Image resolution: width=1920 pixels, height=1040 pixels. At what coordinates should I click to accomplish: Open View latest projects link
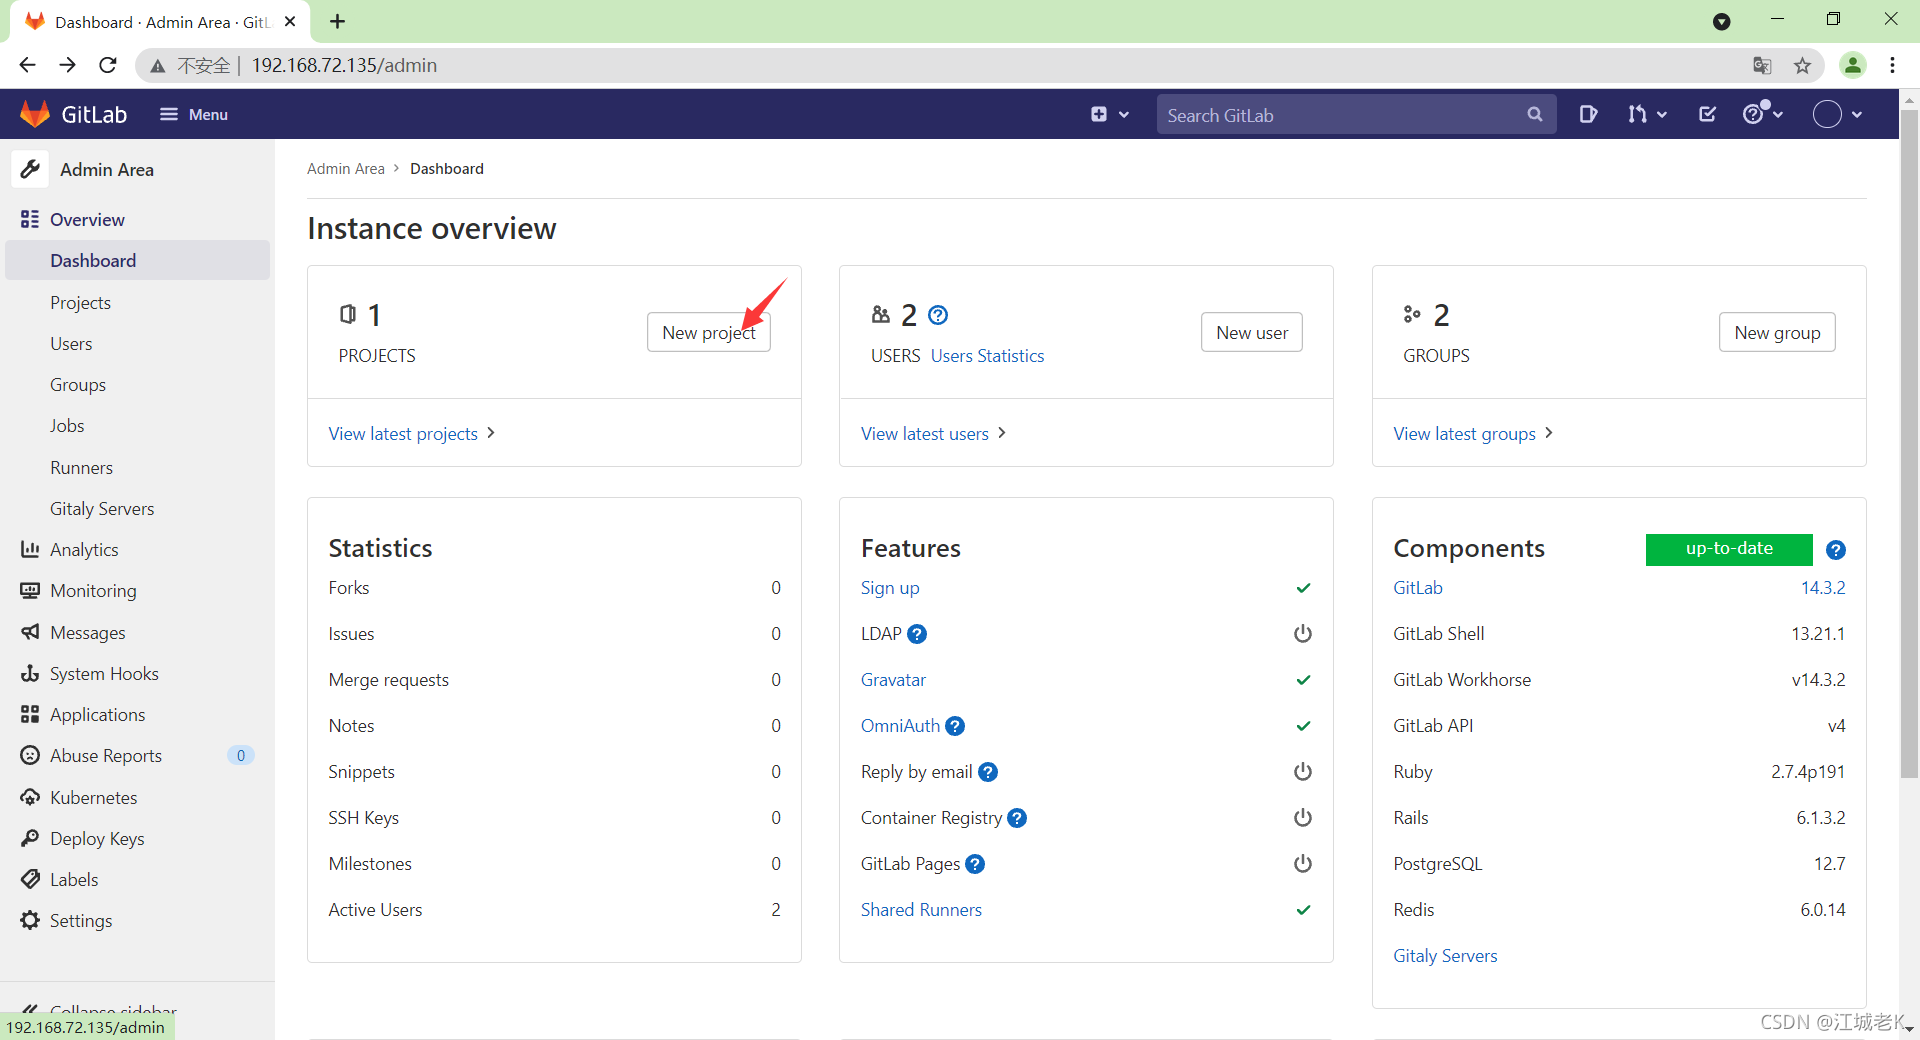[412, 433]
